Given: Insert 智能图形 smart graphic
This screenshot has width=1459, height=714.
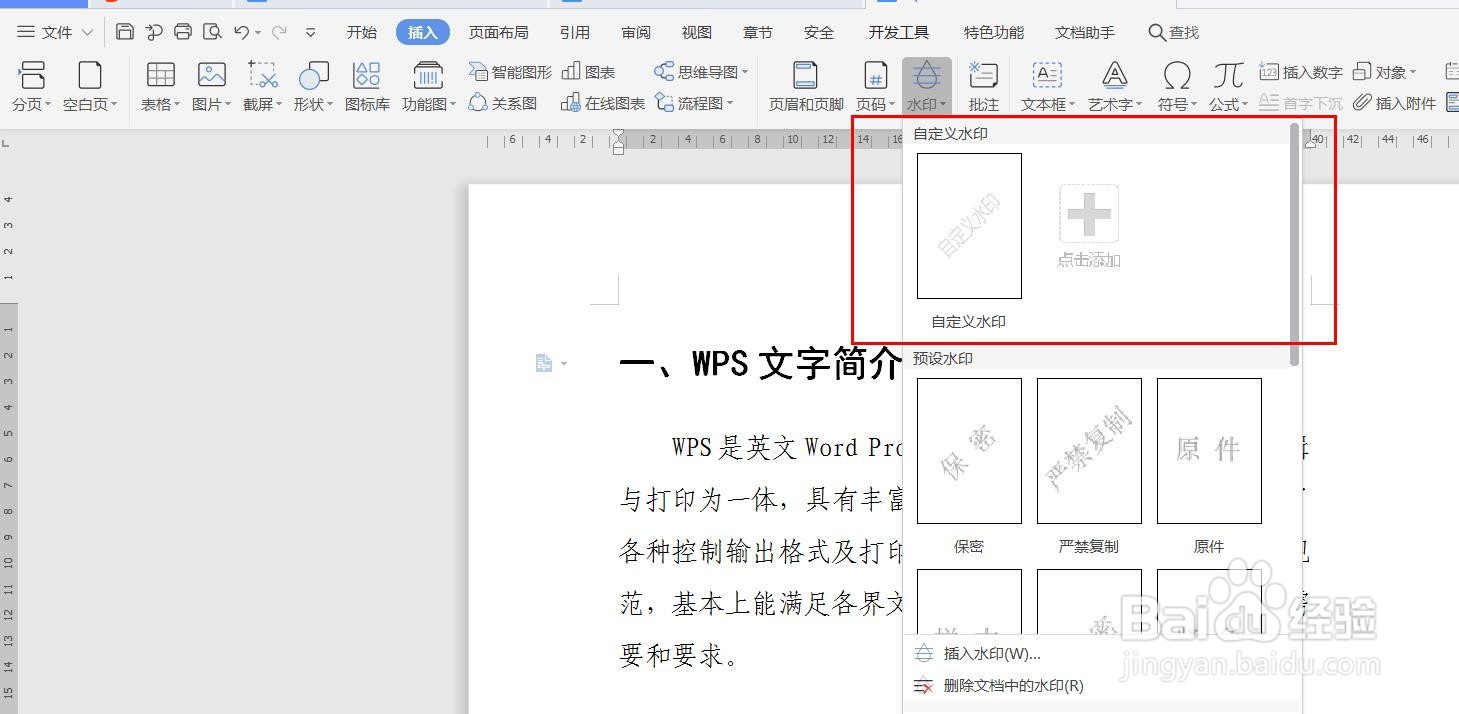Looking at the screenshot, I should coord(510,72).
